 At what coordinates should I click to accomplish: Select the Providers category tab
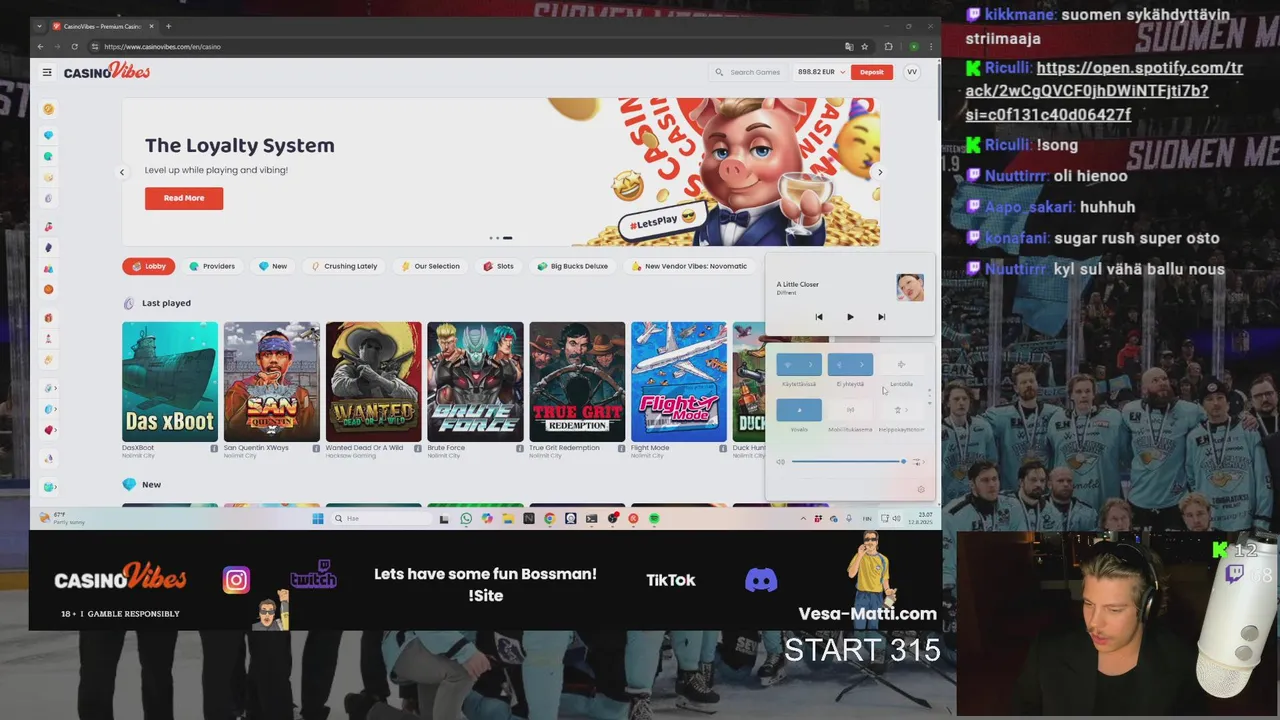tap(212, 266)
